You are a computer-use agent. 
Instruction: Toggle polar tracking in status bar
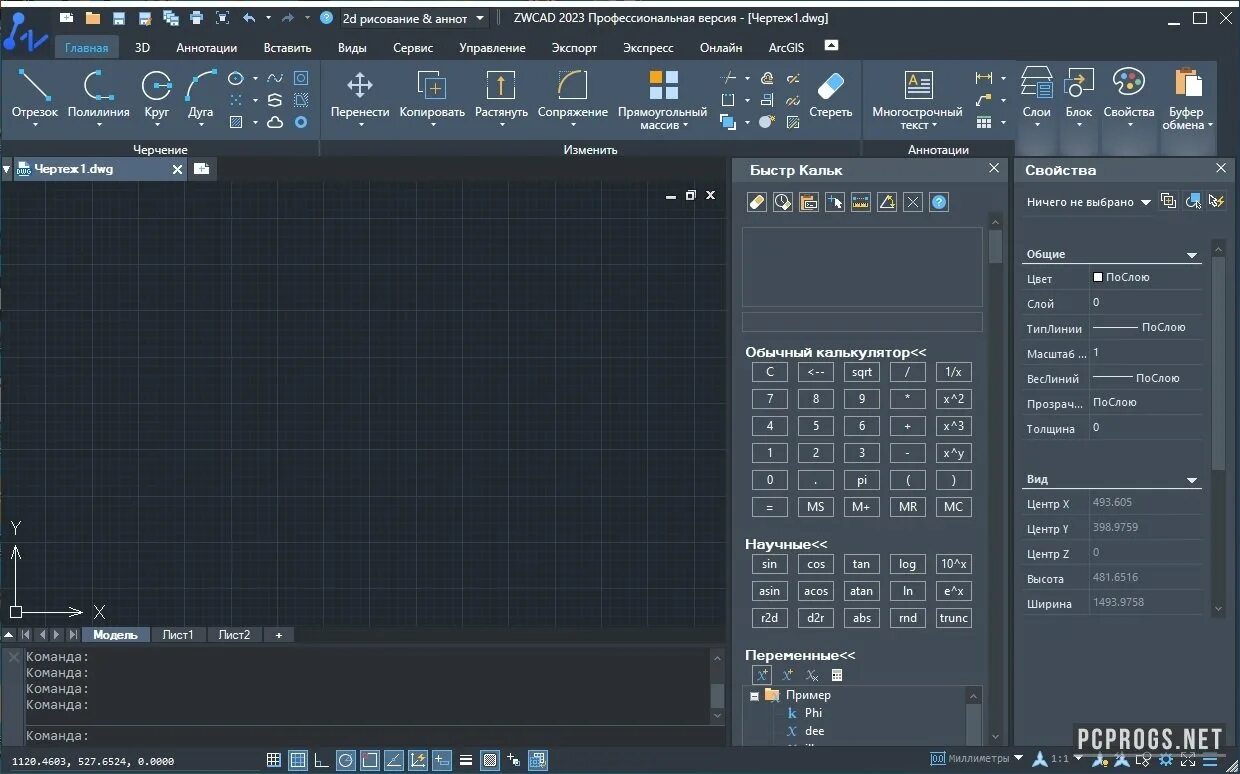[x=345, y=760]
